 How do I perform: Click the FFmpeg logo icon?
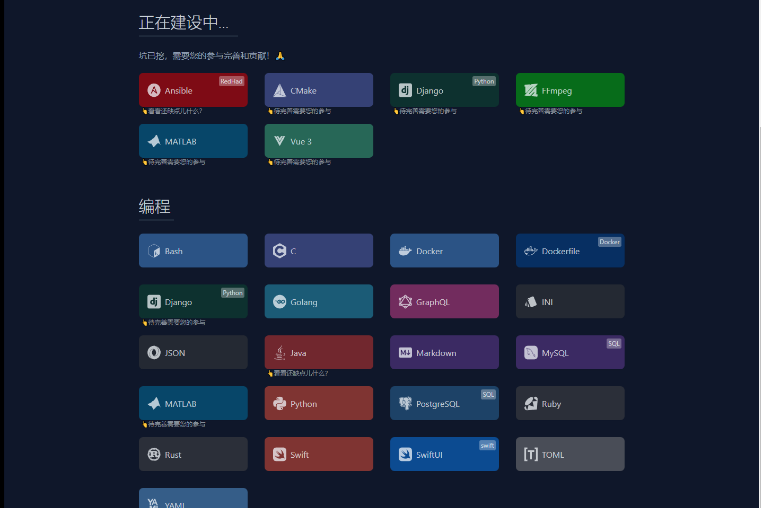pos(531,90)
